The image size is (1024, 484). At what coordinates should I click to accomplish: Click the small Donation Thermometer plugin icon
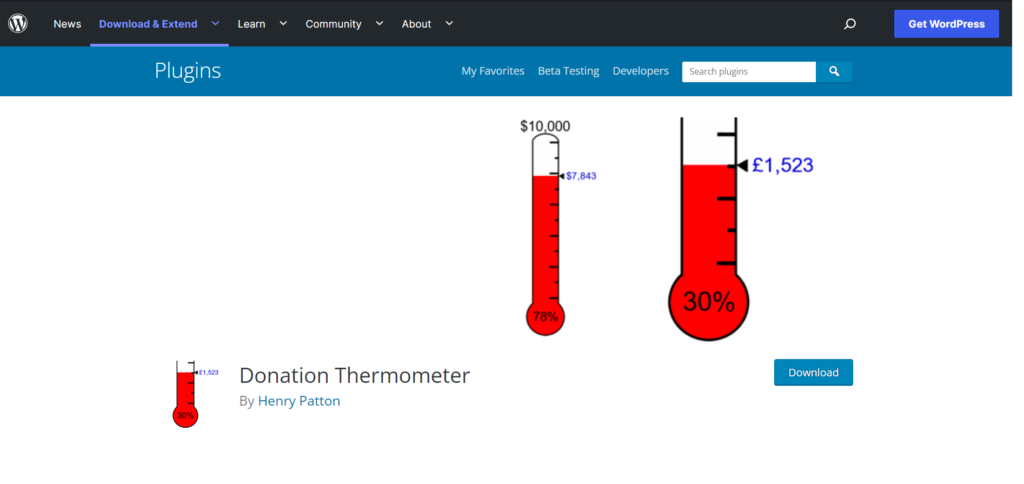click(195, 394)
